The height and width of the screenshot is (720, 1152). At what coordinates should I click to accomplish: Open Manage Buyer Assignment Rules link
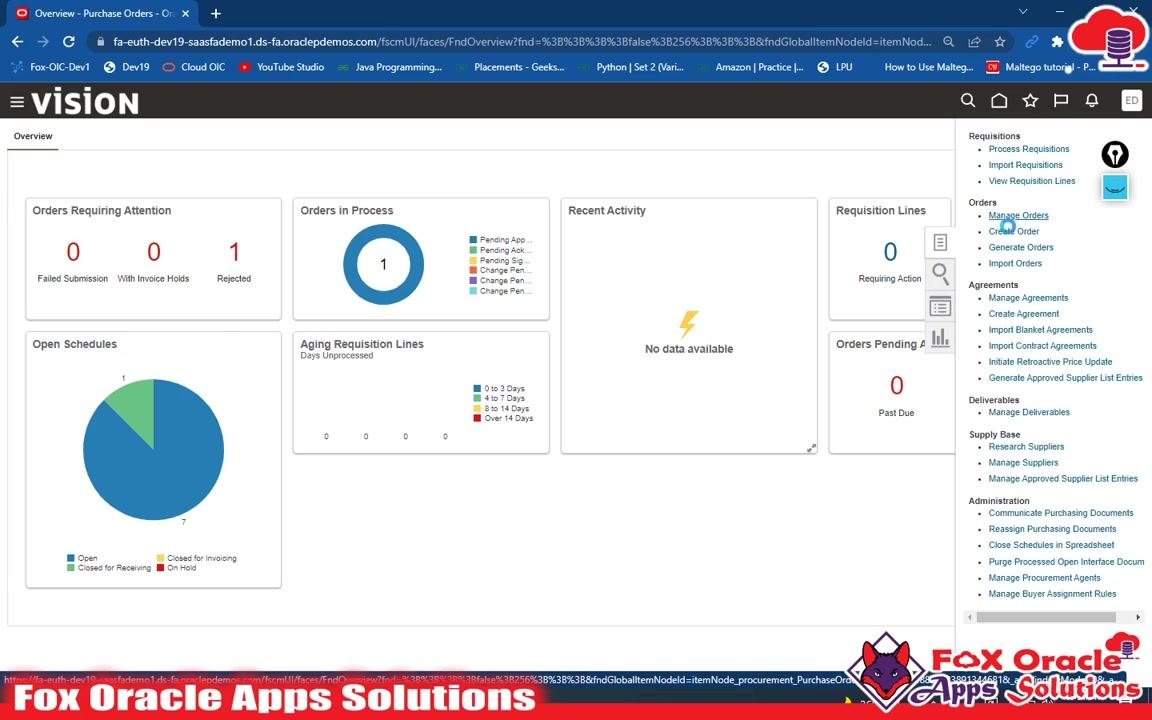click(1052, 594)
